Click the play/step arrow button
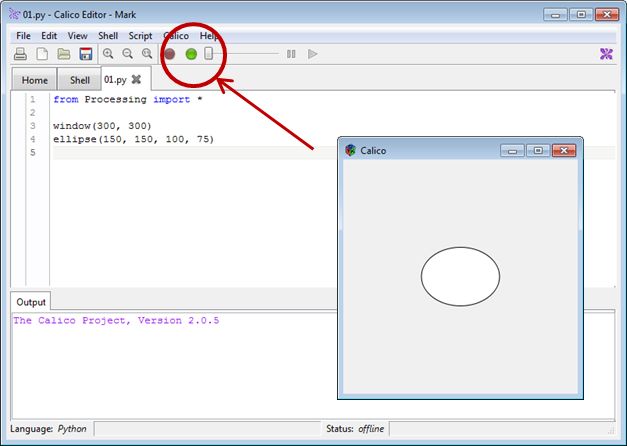The width and height of the screenshot is (627, 446). coord(313,54)
